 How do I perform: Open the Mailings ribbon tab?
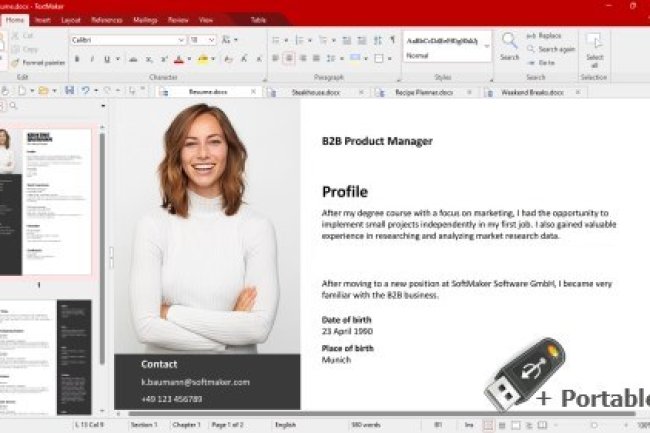145,20
